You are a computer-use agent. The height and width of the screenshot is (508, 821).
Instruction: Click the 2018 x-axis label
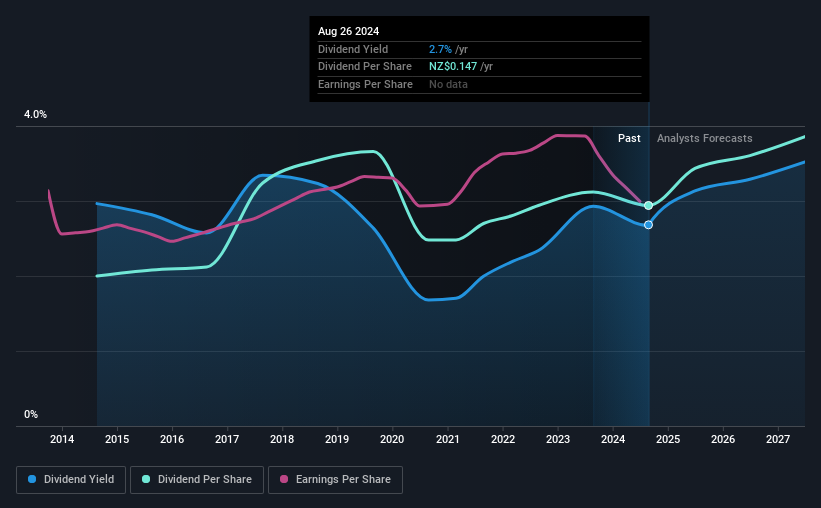click(x=282, y=439)
